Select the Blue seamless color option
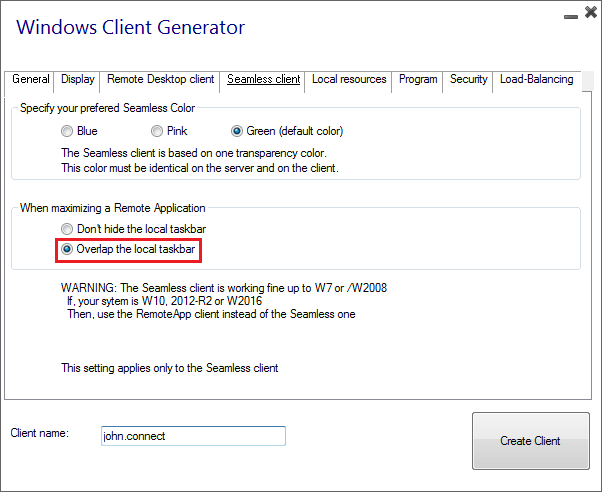This screenshot has width=602, height=492. 79,131
